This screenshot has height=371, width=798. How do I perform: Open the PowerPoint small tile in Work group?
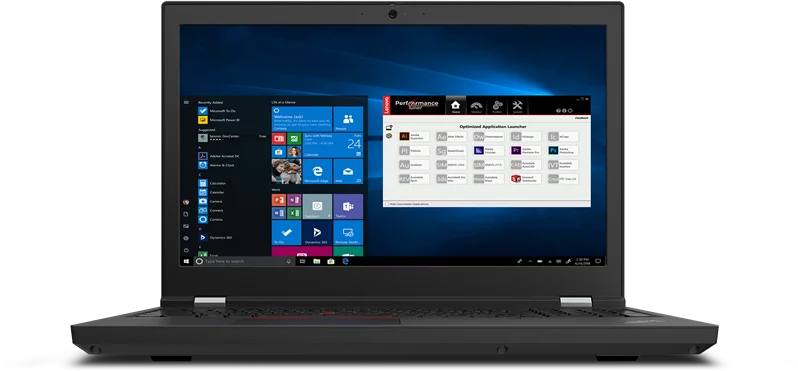tap(279, 200)
